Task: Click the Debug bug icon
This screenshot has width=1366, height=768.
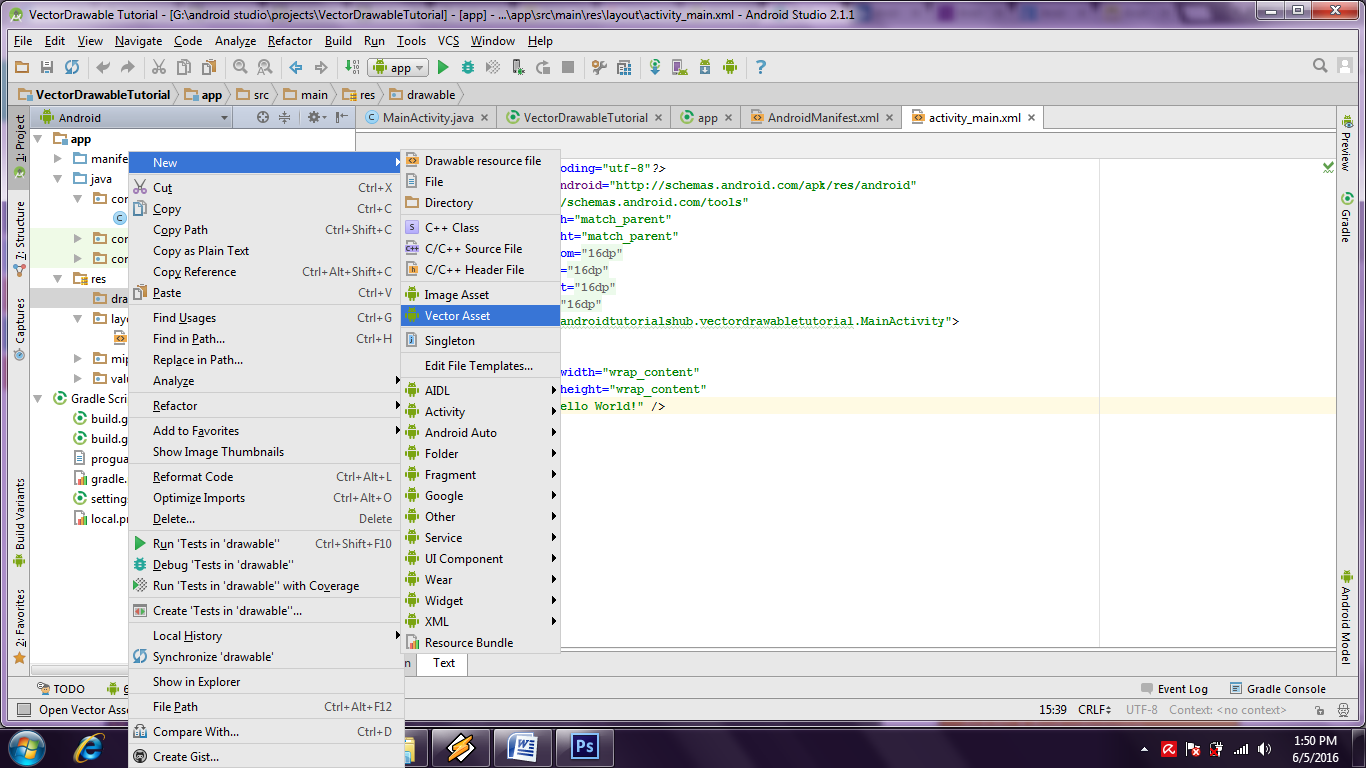Action: [468, 67]
